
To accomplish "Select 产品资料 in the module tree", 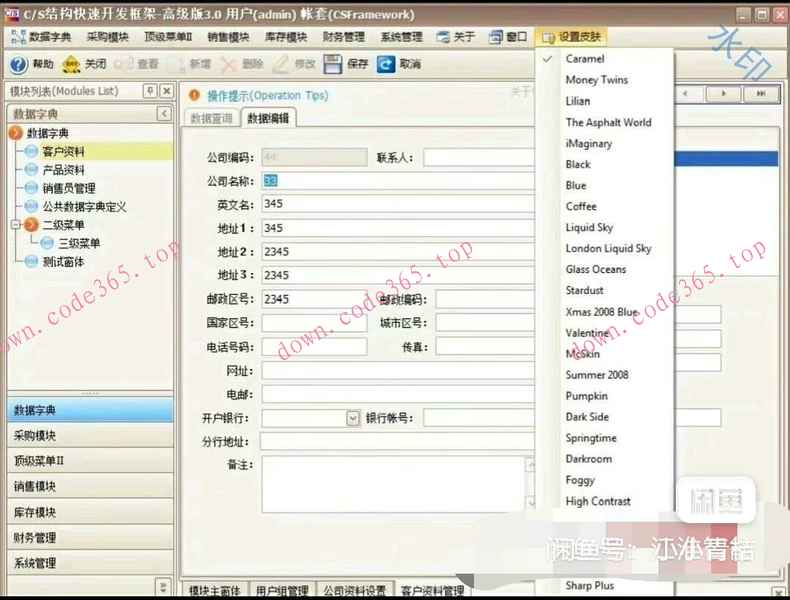I will point(63,170).
